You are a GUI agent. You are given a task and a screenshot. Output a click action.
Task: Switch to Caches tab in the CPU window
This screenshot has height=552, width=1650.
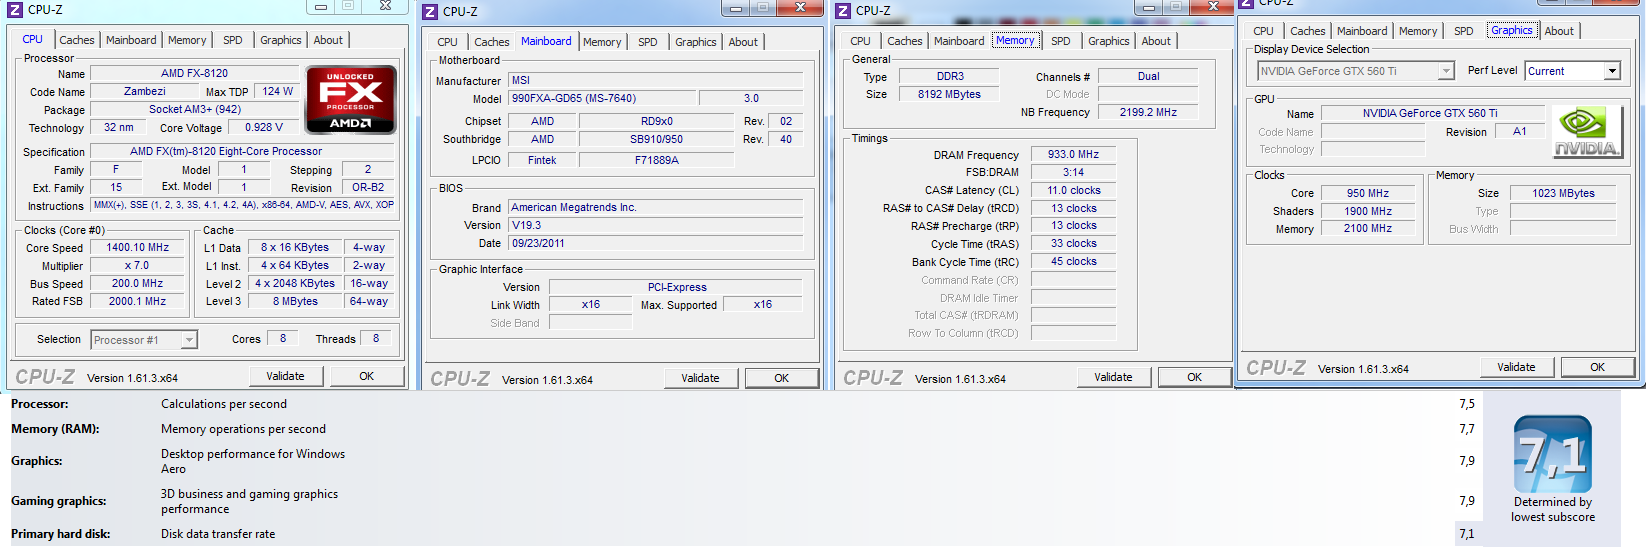point(76,40)
